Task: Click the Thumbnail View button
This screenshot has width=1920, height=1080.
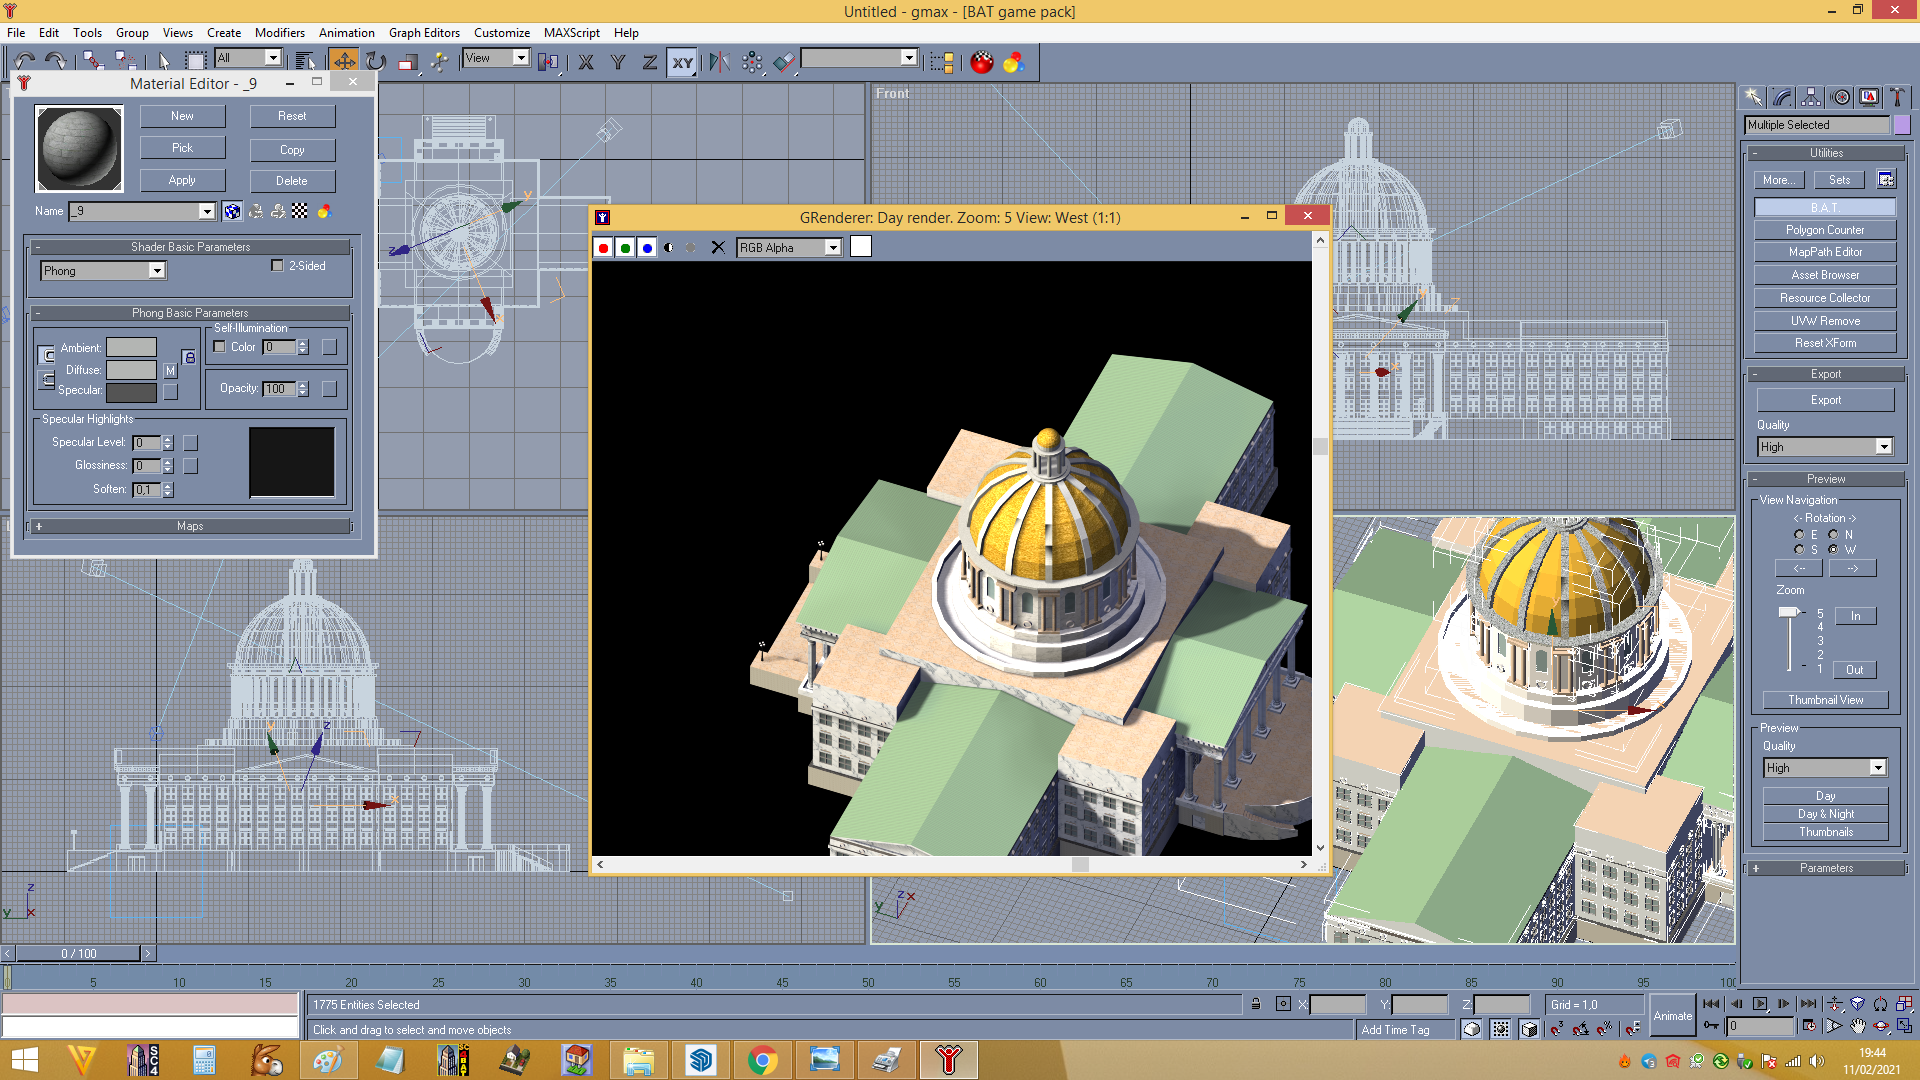Action: [x=1825, y=700]
